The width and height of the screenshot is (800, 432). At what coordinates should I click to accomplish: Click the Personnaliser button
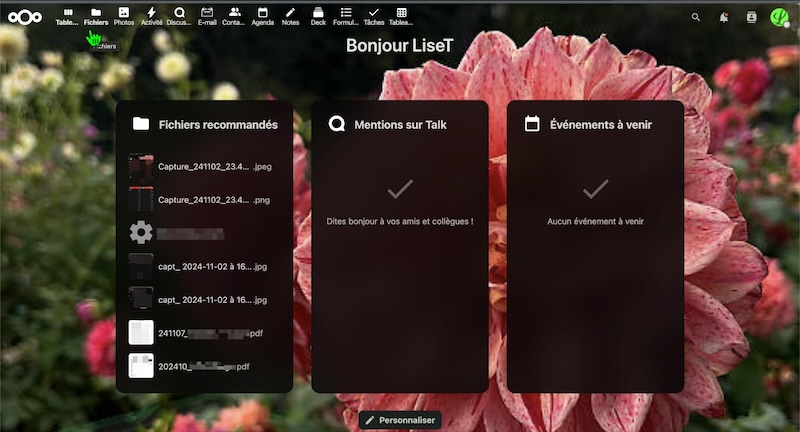400,421
